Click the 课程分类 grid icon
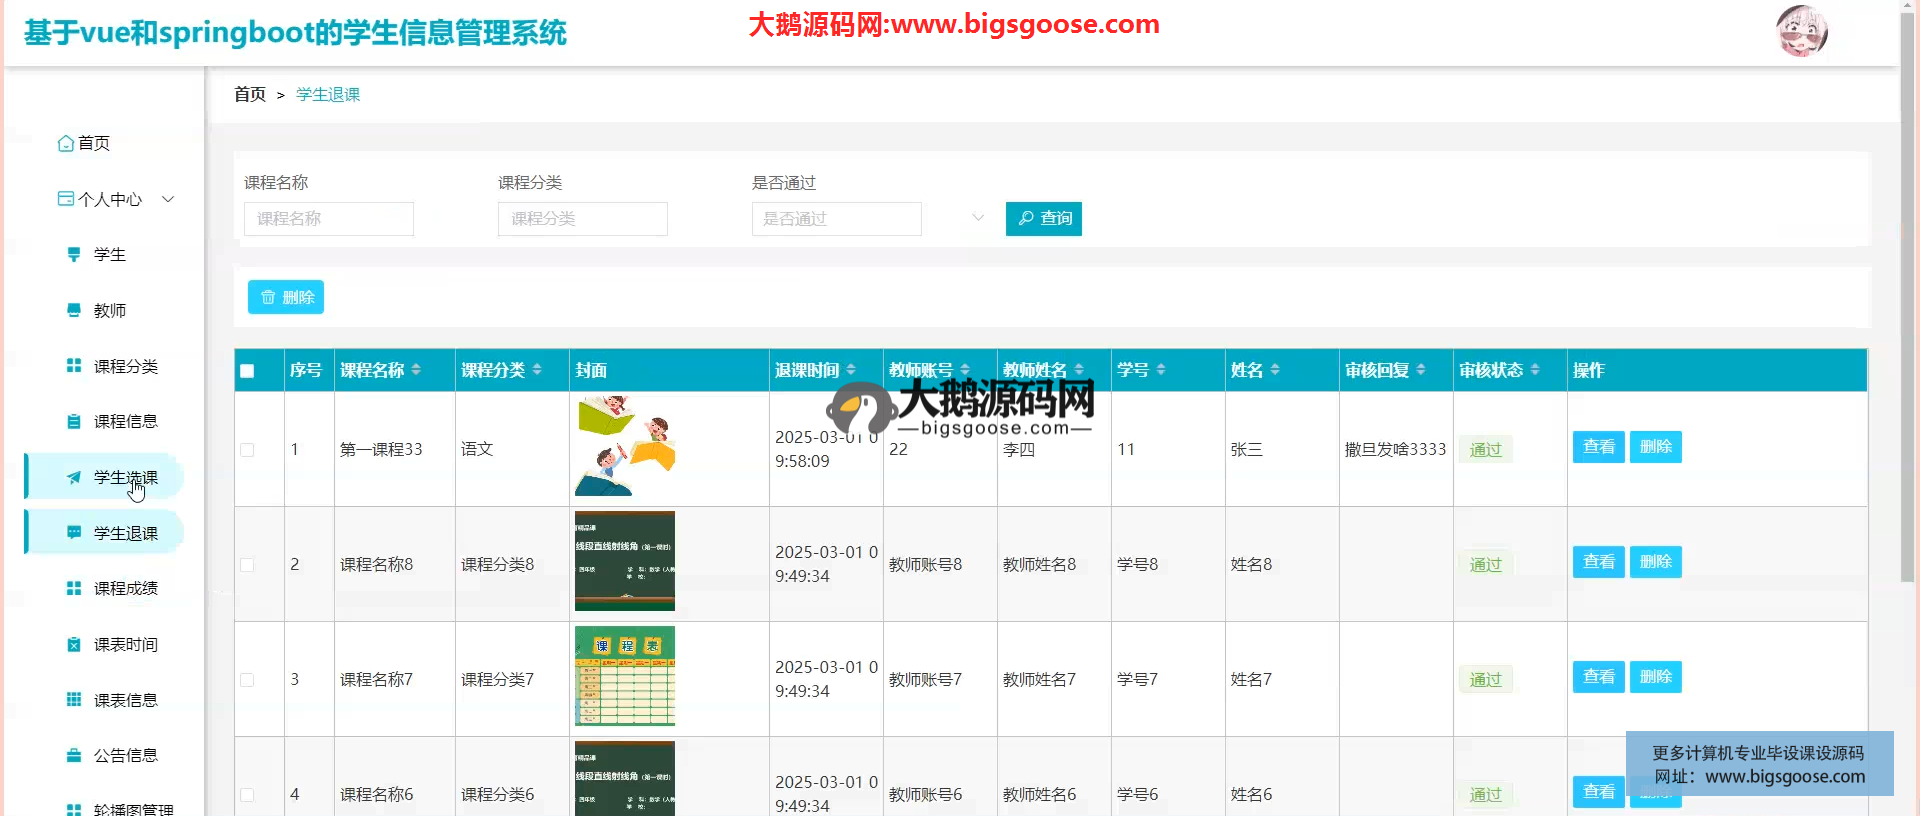The image size is (1920, 816). [74, 366]
